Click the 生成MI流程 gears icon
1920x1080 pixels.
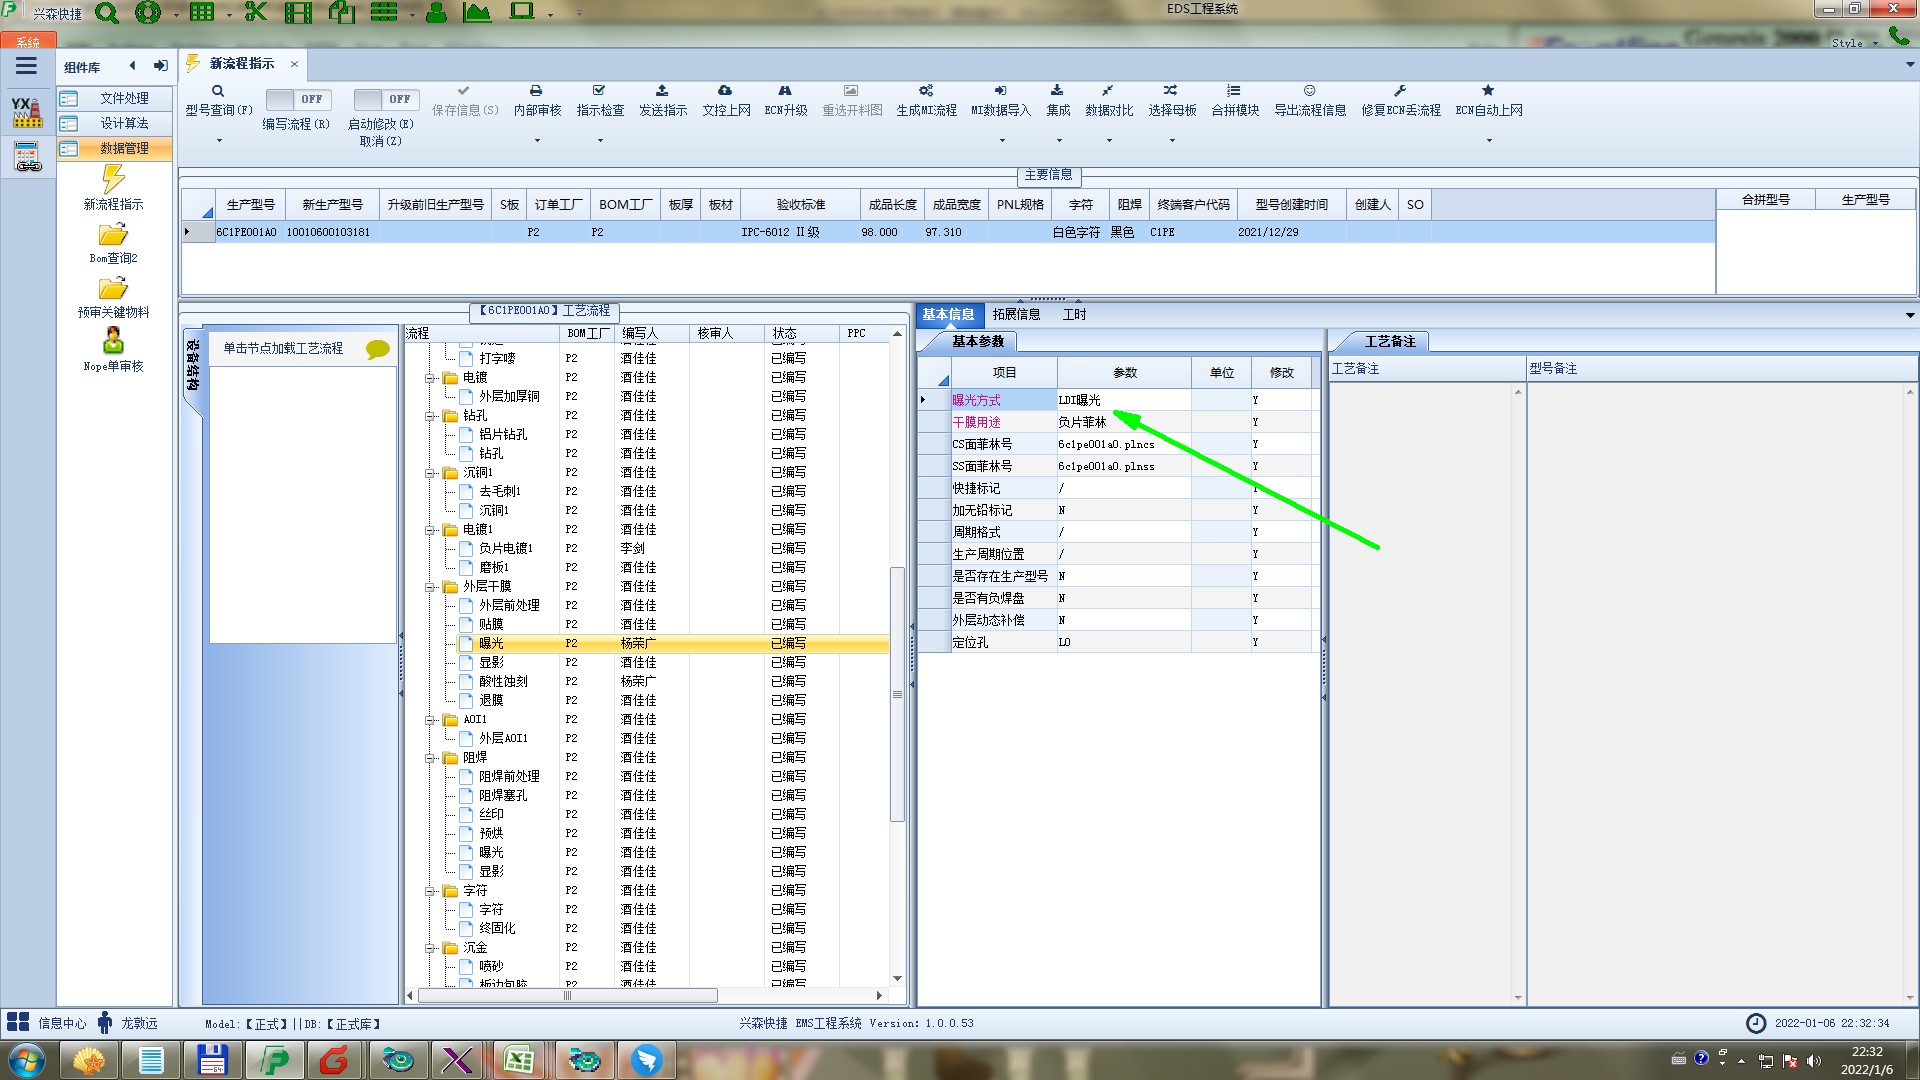[x=926, y=91]
